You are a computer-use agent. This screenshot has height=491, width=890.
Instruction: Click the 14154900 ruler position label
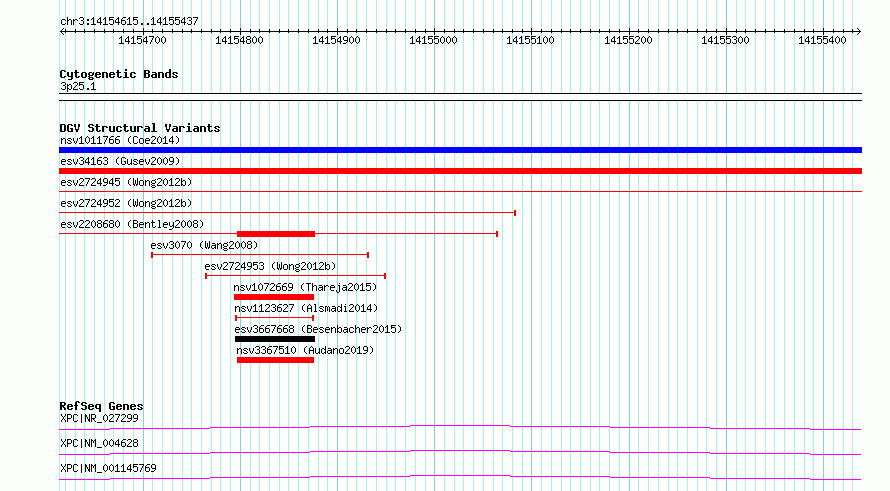pos(337,40)
